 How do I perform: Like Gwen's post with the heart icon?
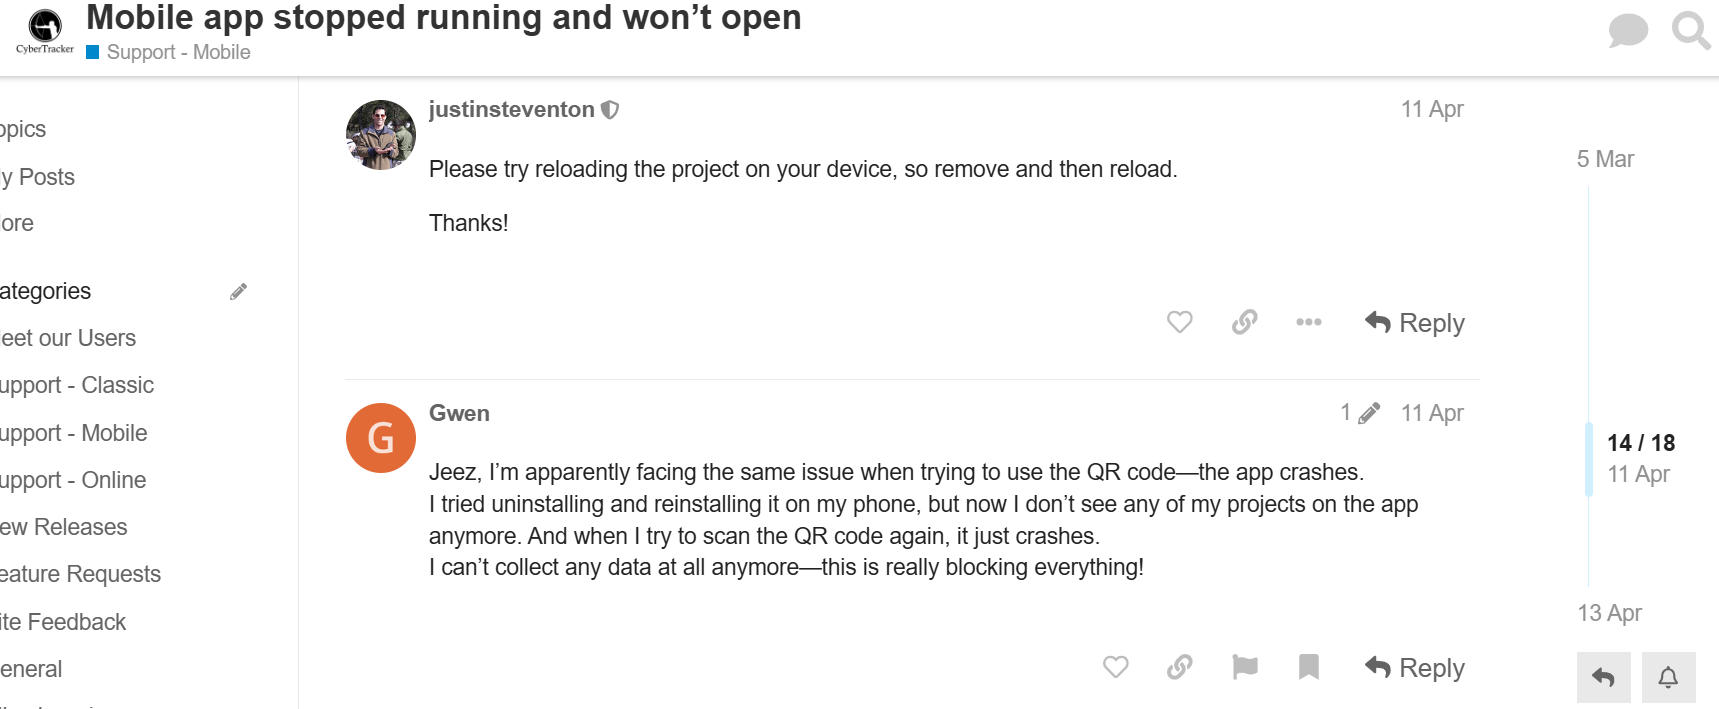coord(1116,667)
